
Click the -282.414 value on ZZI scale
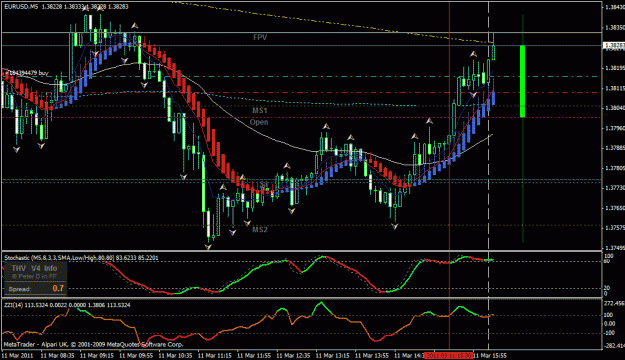[614, 346]
